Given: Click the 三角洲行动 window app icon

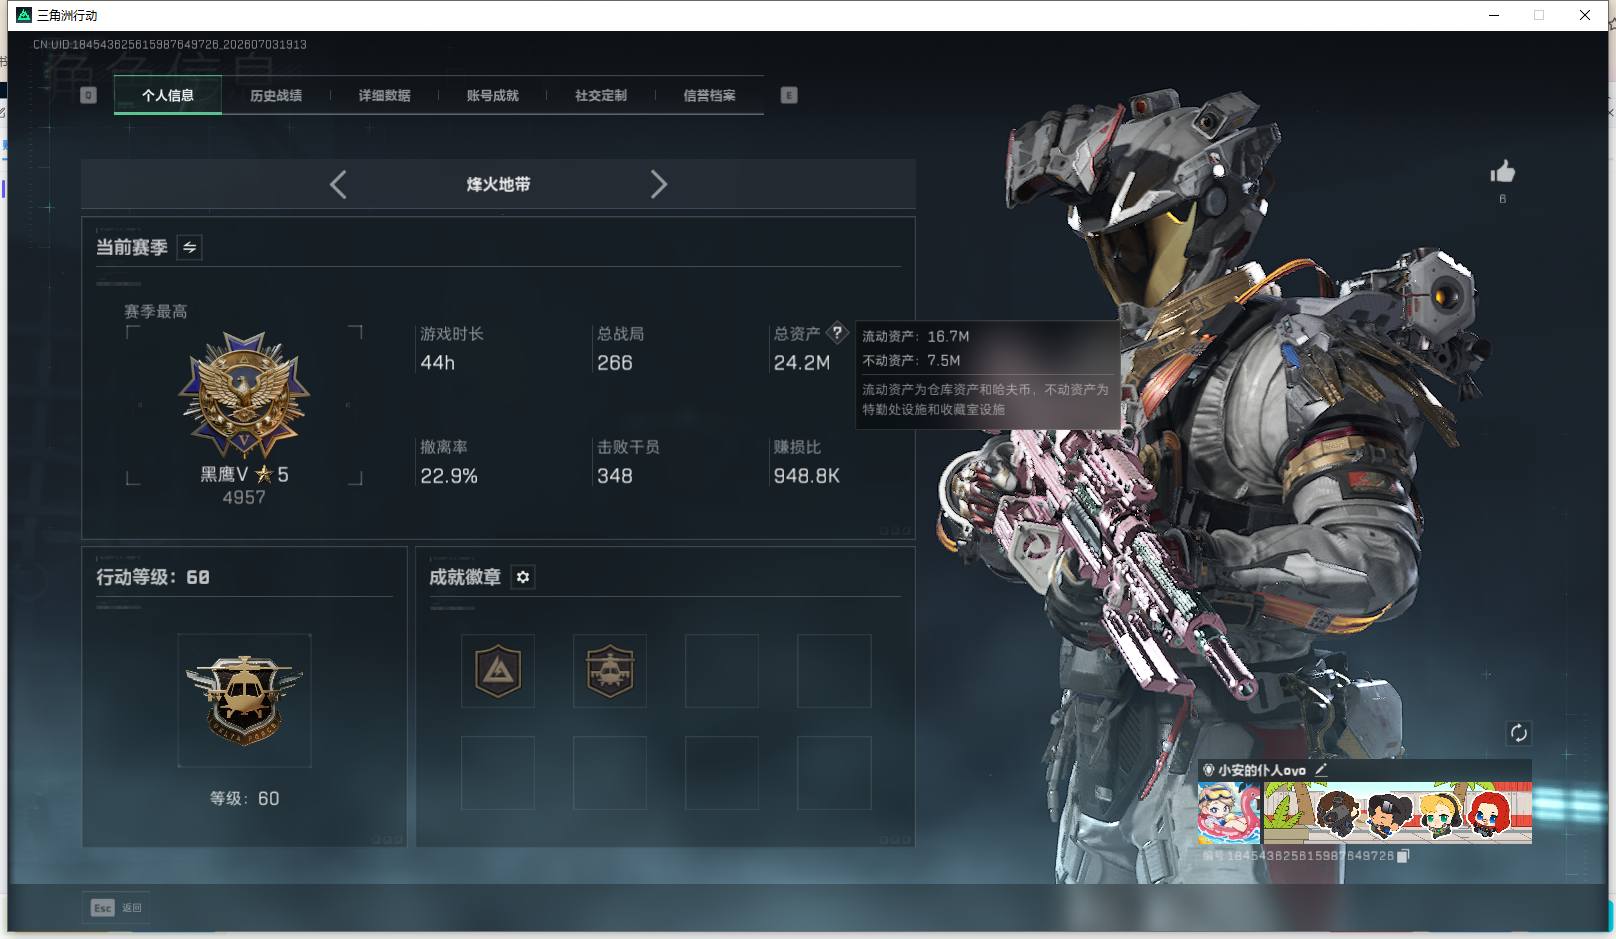Looking at the screenshot, I should click(24, 15).
